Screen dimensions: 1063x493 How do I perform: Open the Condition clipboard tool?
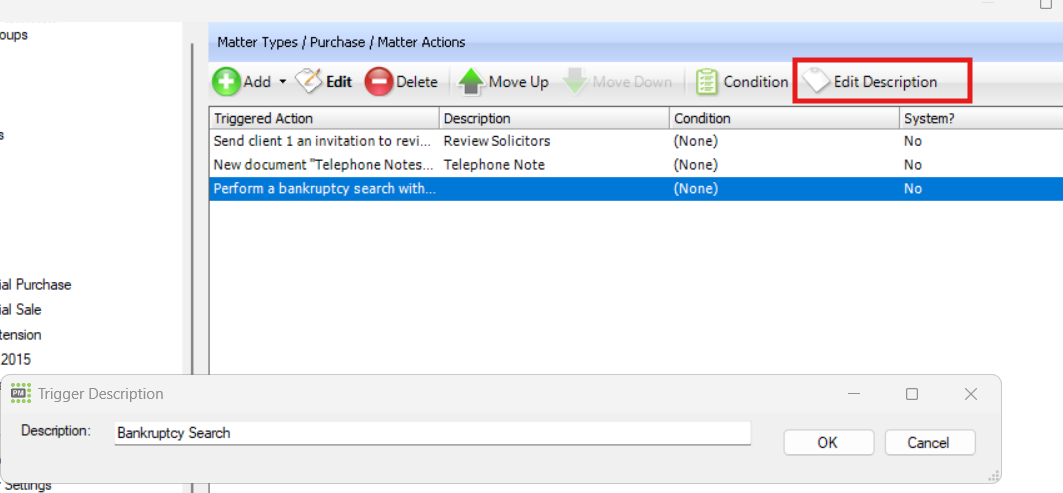tap(742, 82)
